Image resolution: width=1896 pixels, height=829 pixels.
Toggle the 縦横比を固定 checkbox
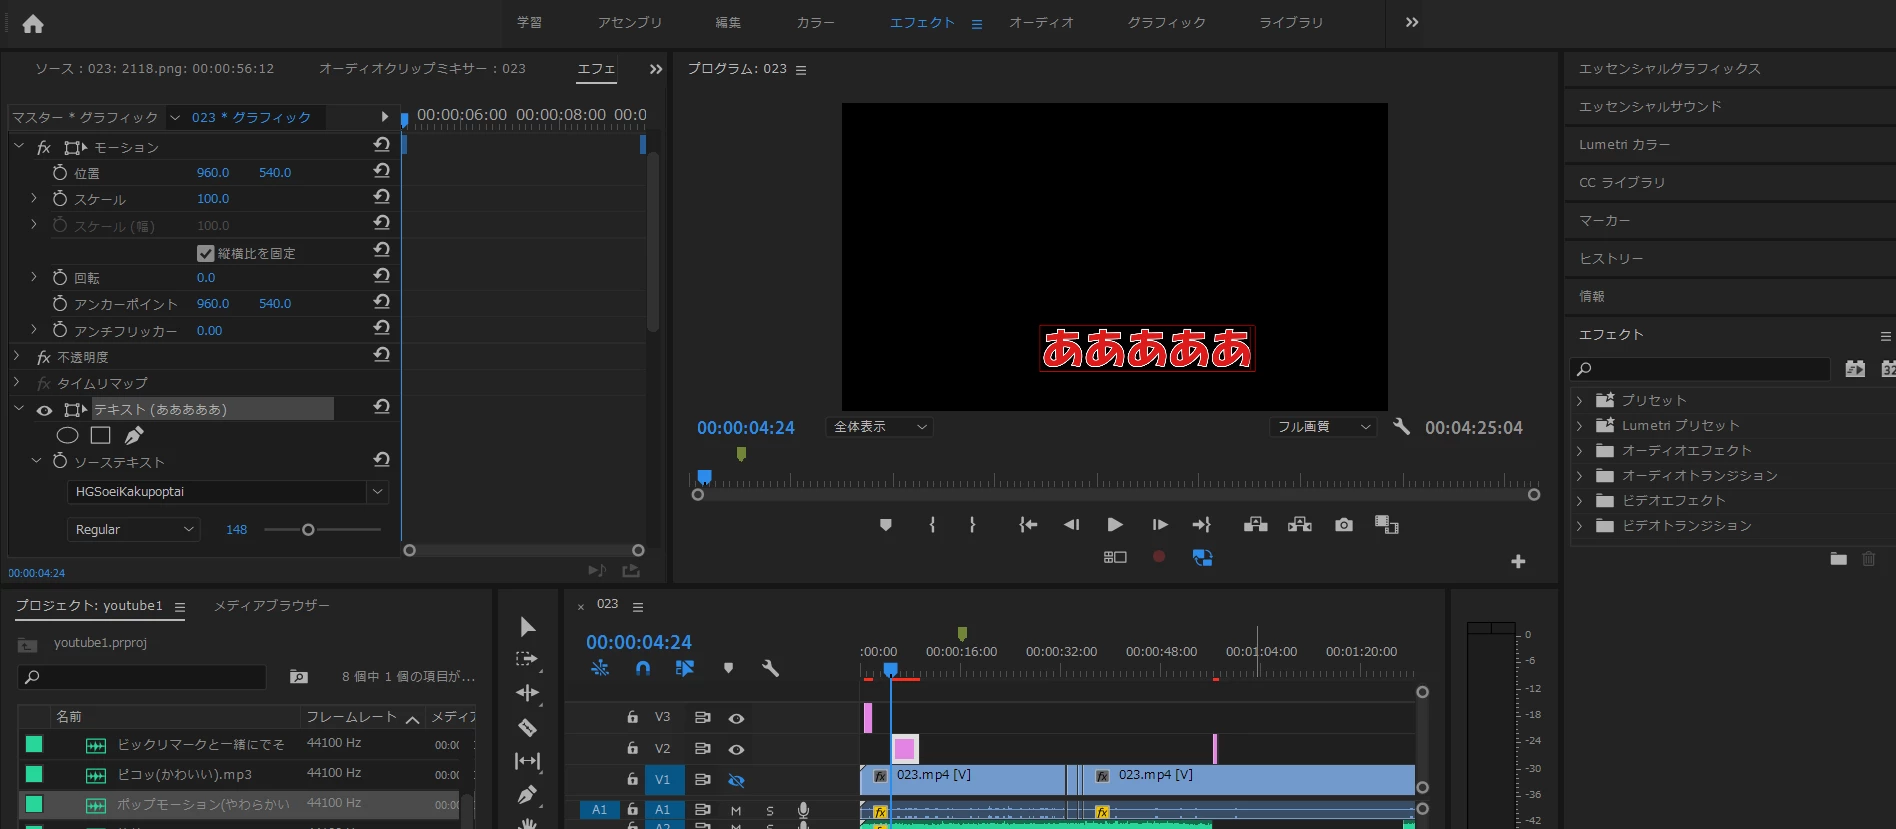[205, 253]
